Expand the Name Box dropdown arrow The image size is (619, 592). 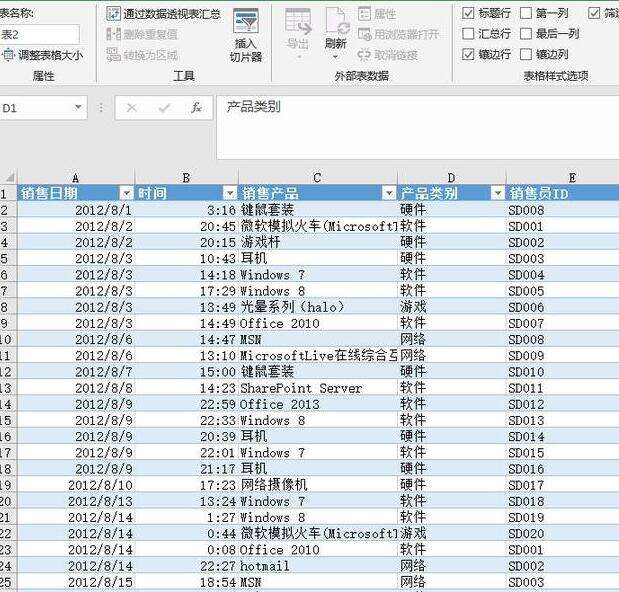click(x=78, y=107)
